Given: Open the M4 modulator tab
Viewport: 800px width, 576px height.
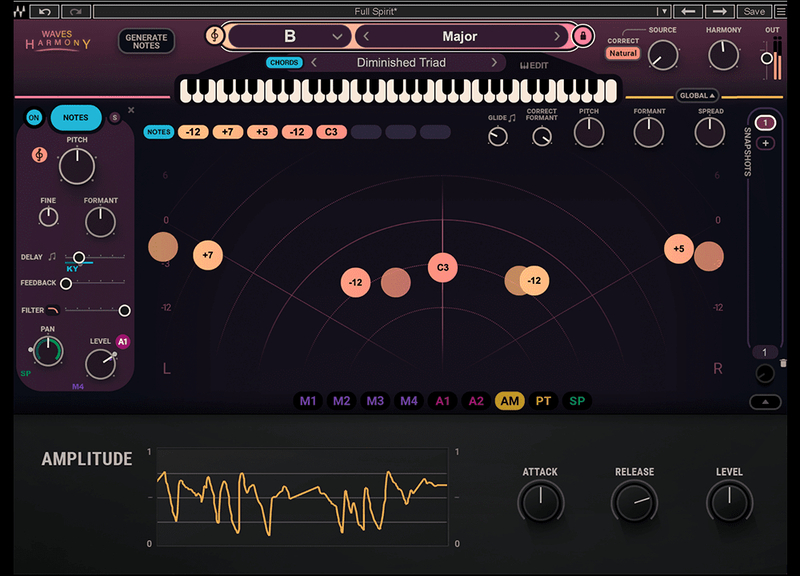Looking at the screenshot, I should [409, 401].
